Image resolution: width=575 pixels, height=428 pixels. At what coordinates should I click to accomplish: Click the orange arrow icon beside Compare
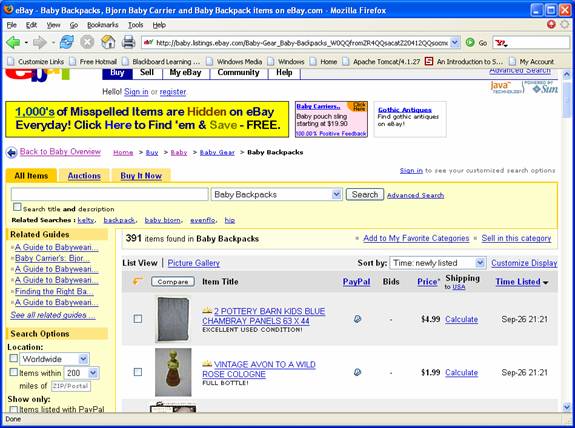137,281
